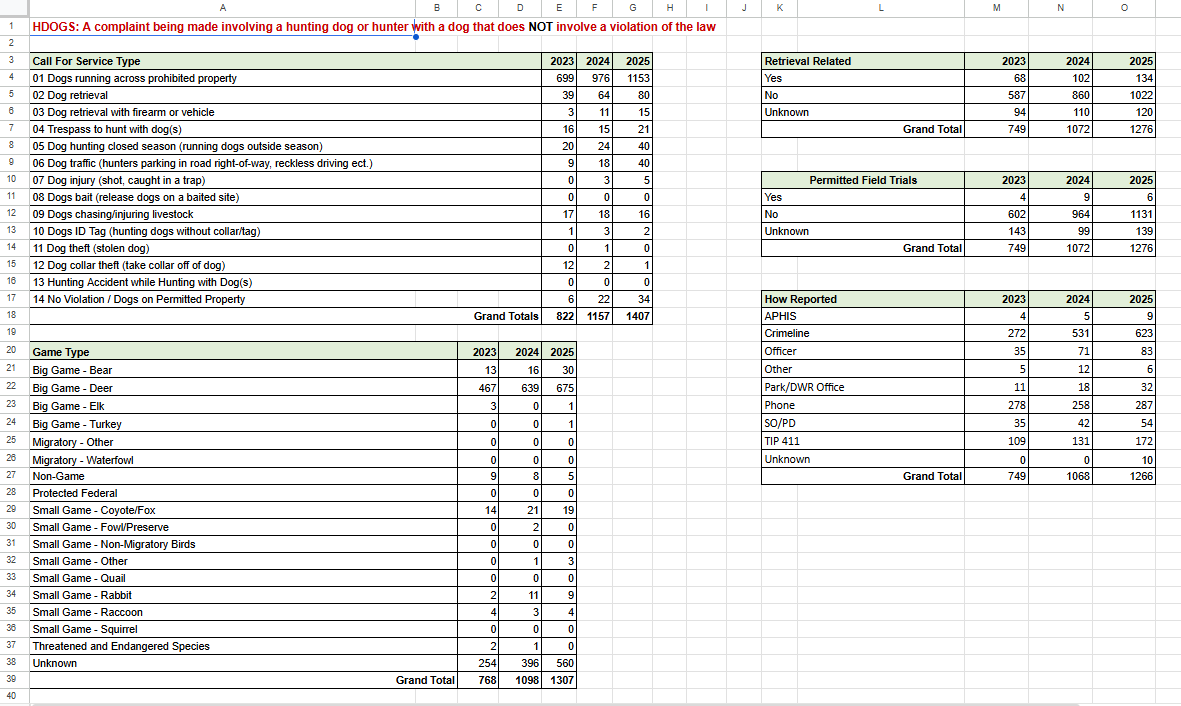Select the column A header
Screen dimensions: 1181x706
tap(222, 7)
